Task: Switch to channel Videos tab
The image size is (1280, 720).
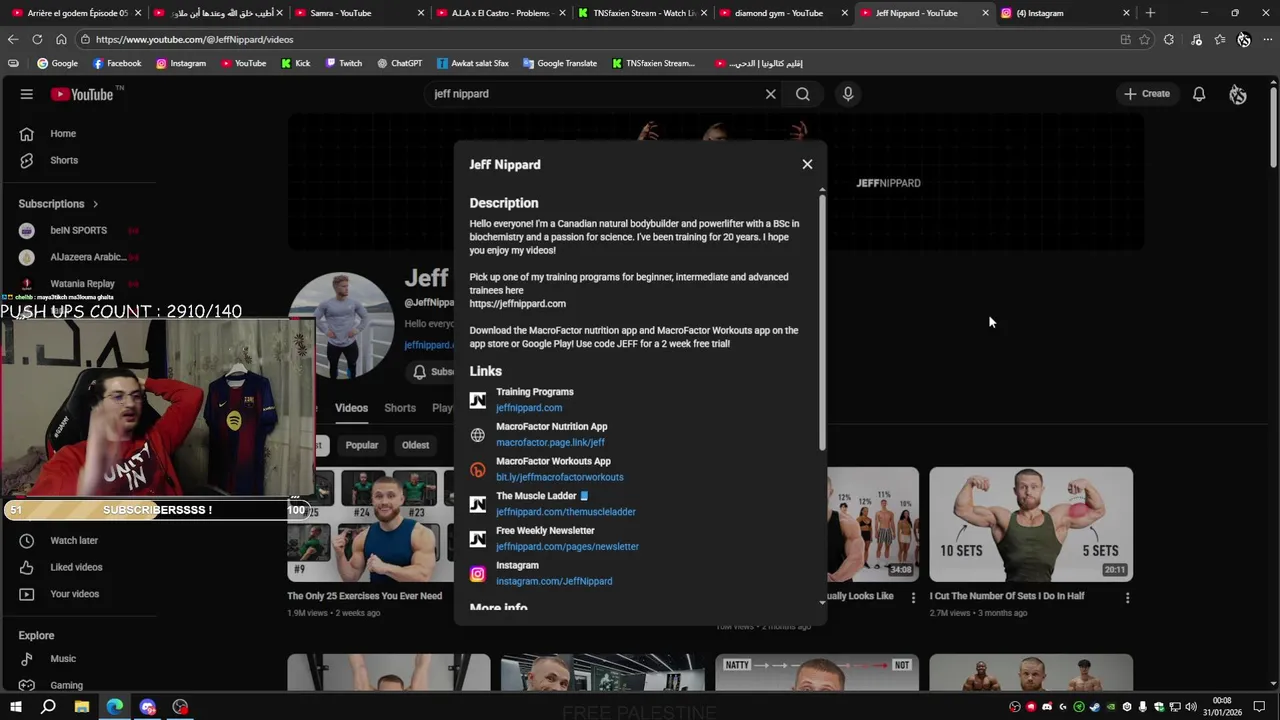Action: [351, 408]
